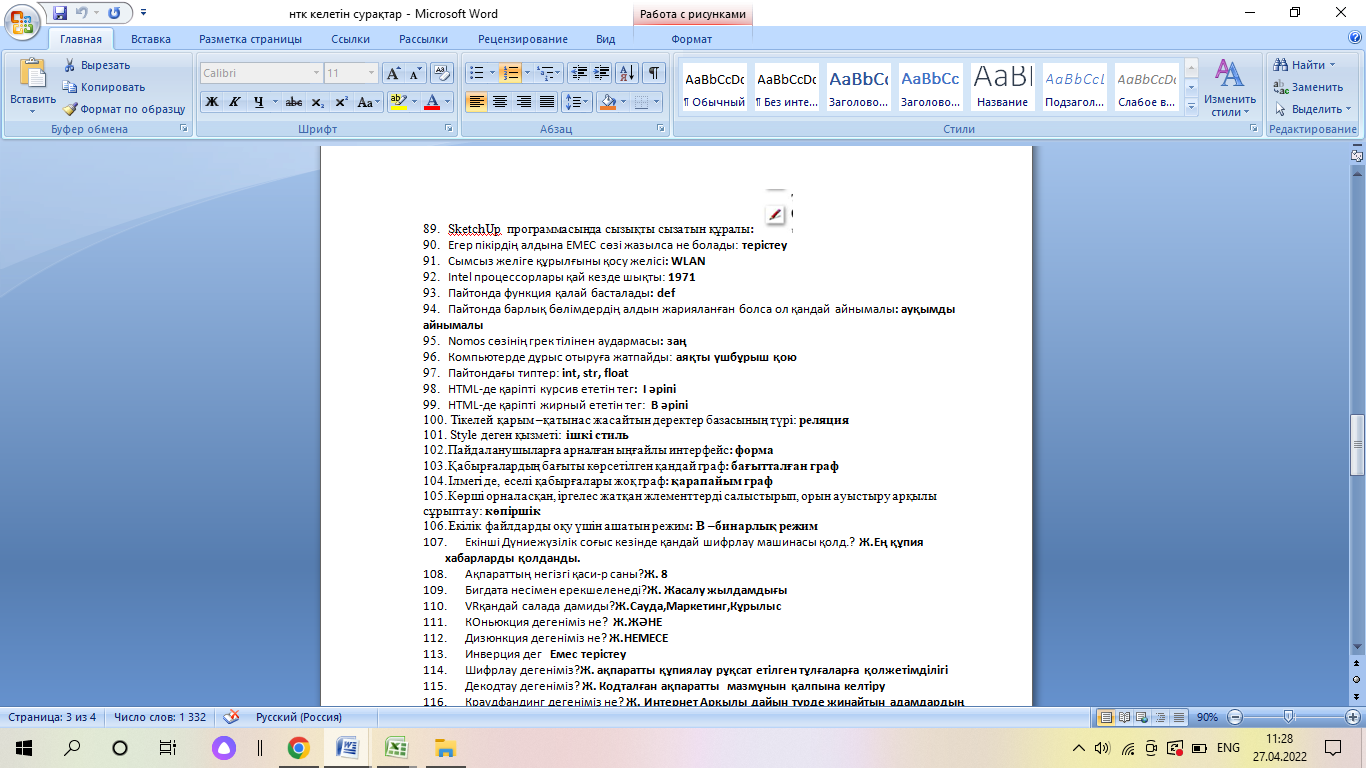Open Font dialog launcher in Шрифт group
The image size is (1366, 768).
[447, 129]
